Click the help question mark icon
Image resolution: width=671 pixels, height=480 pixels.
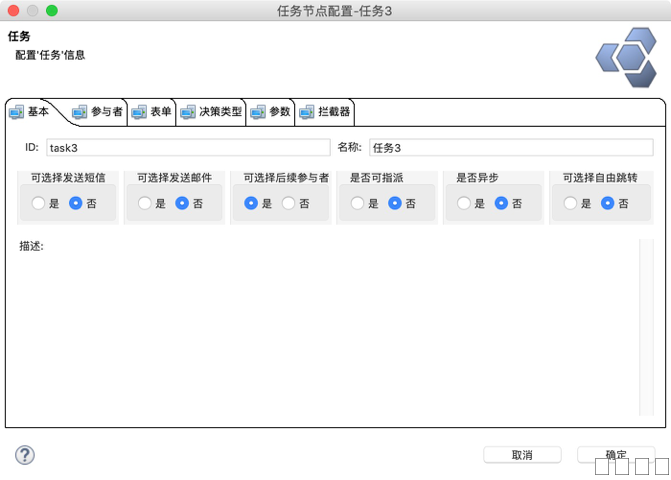25,455
